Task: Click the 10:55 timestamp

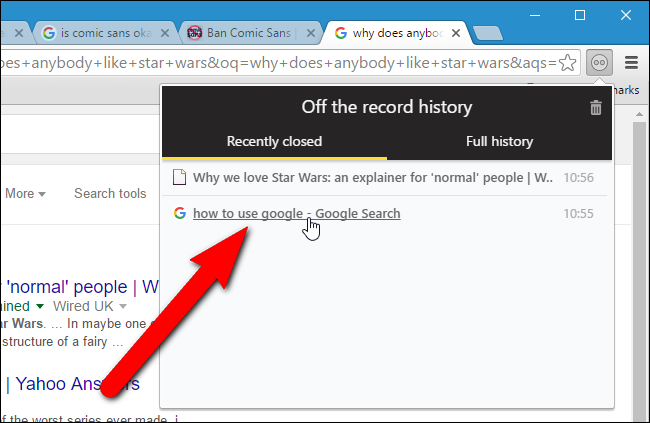Action: click(578, 214)
